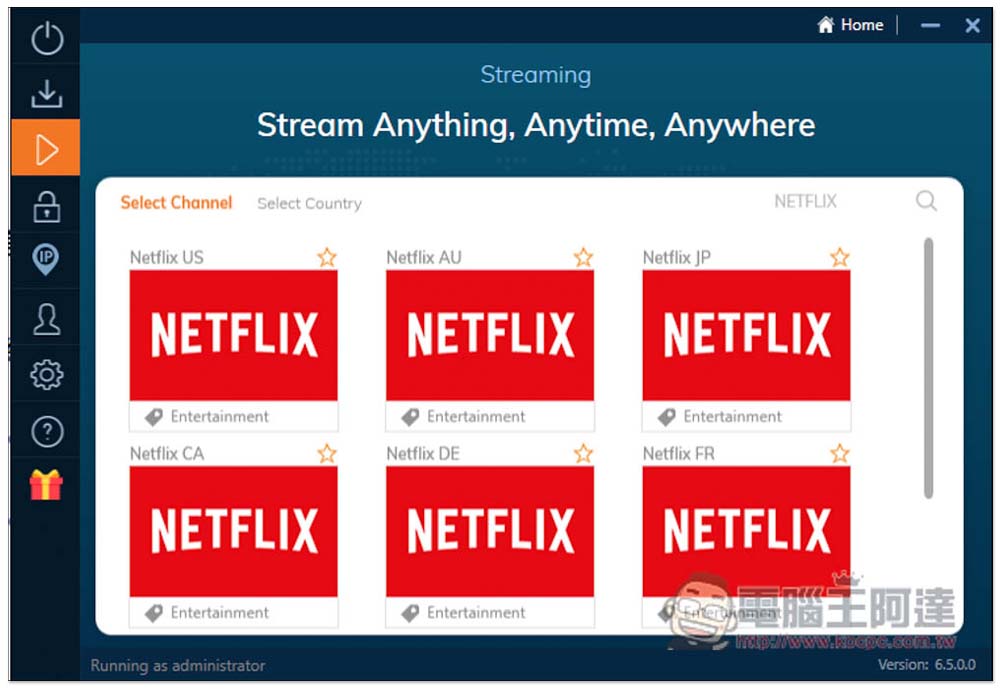
Task: Select the streaming play icon
Action: click(47, 149)
